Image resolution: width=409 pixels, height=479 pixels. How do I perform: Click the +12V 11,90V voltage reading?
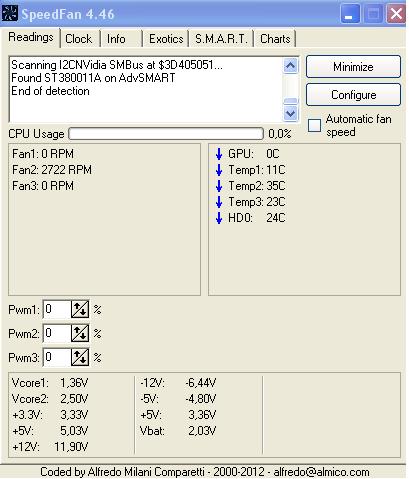click(x=50, y=447)
